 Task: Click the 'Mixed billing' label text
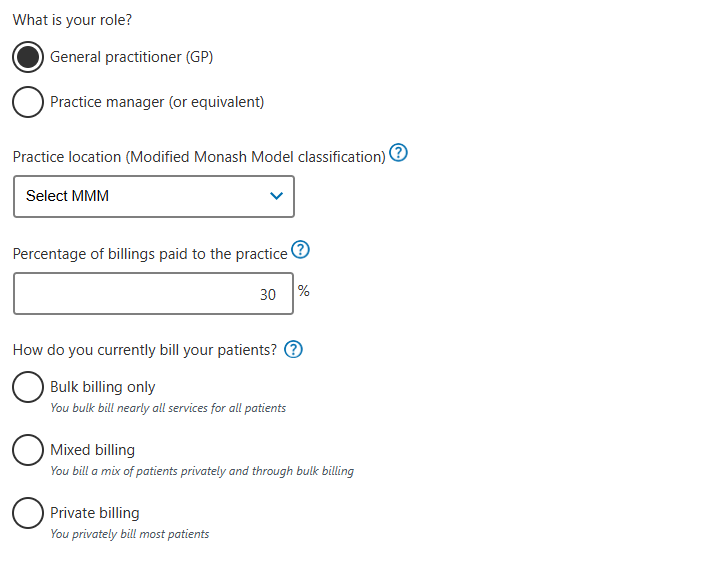click(x=92, y=450)
